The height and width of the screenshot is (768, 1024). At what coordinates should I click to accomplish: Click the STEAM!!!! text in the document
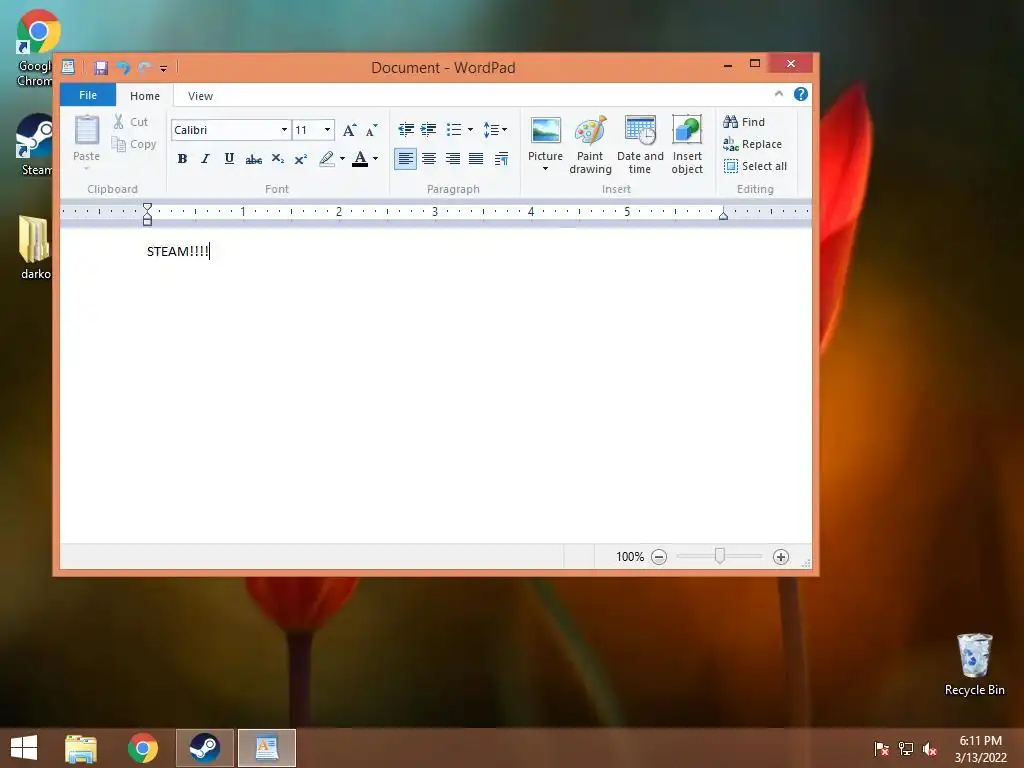coord(178,251)
